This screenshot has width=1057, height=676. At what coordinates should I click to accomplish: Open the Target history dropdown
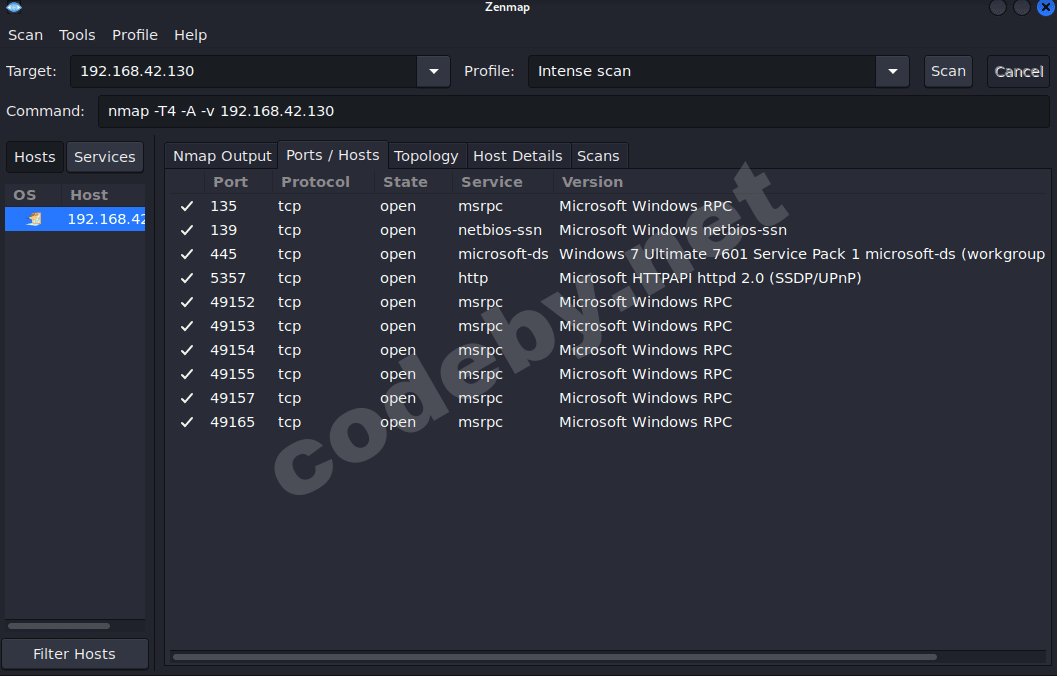(x=432, y=71)
